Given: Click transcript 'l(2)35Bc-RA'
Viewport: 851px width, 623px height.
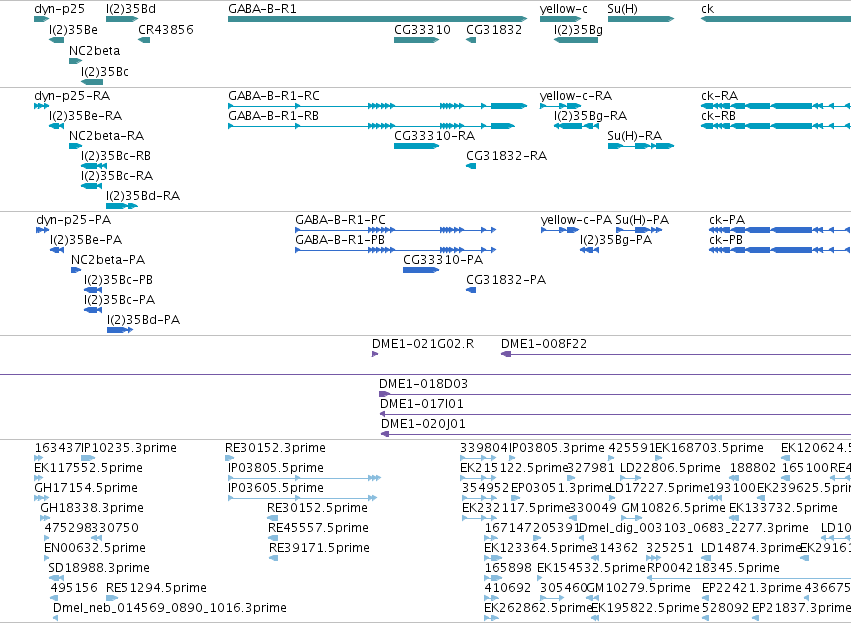Looking at the screenshot, I should pos(117,176).
